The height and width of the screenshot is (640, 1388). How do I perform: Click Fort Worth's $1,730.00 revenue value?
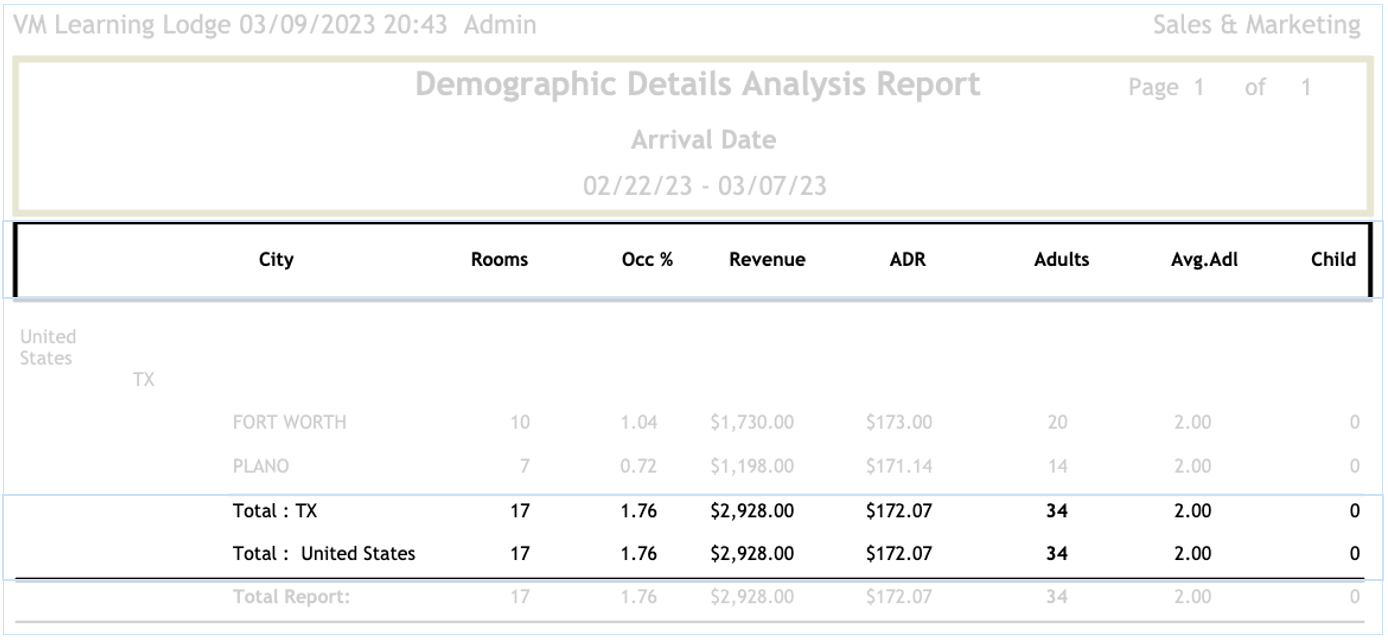tap(751, 422)
